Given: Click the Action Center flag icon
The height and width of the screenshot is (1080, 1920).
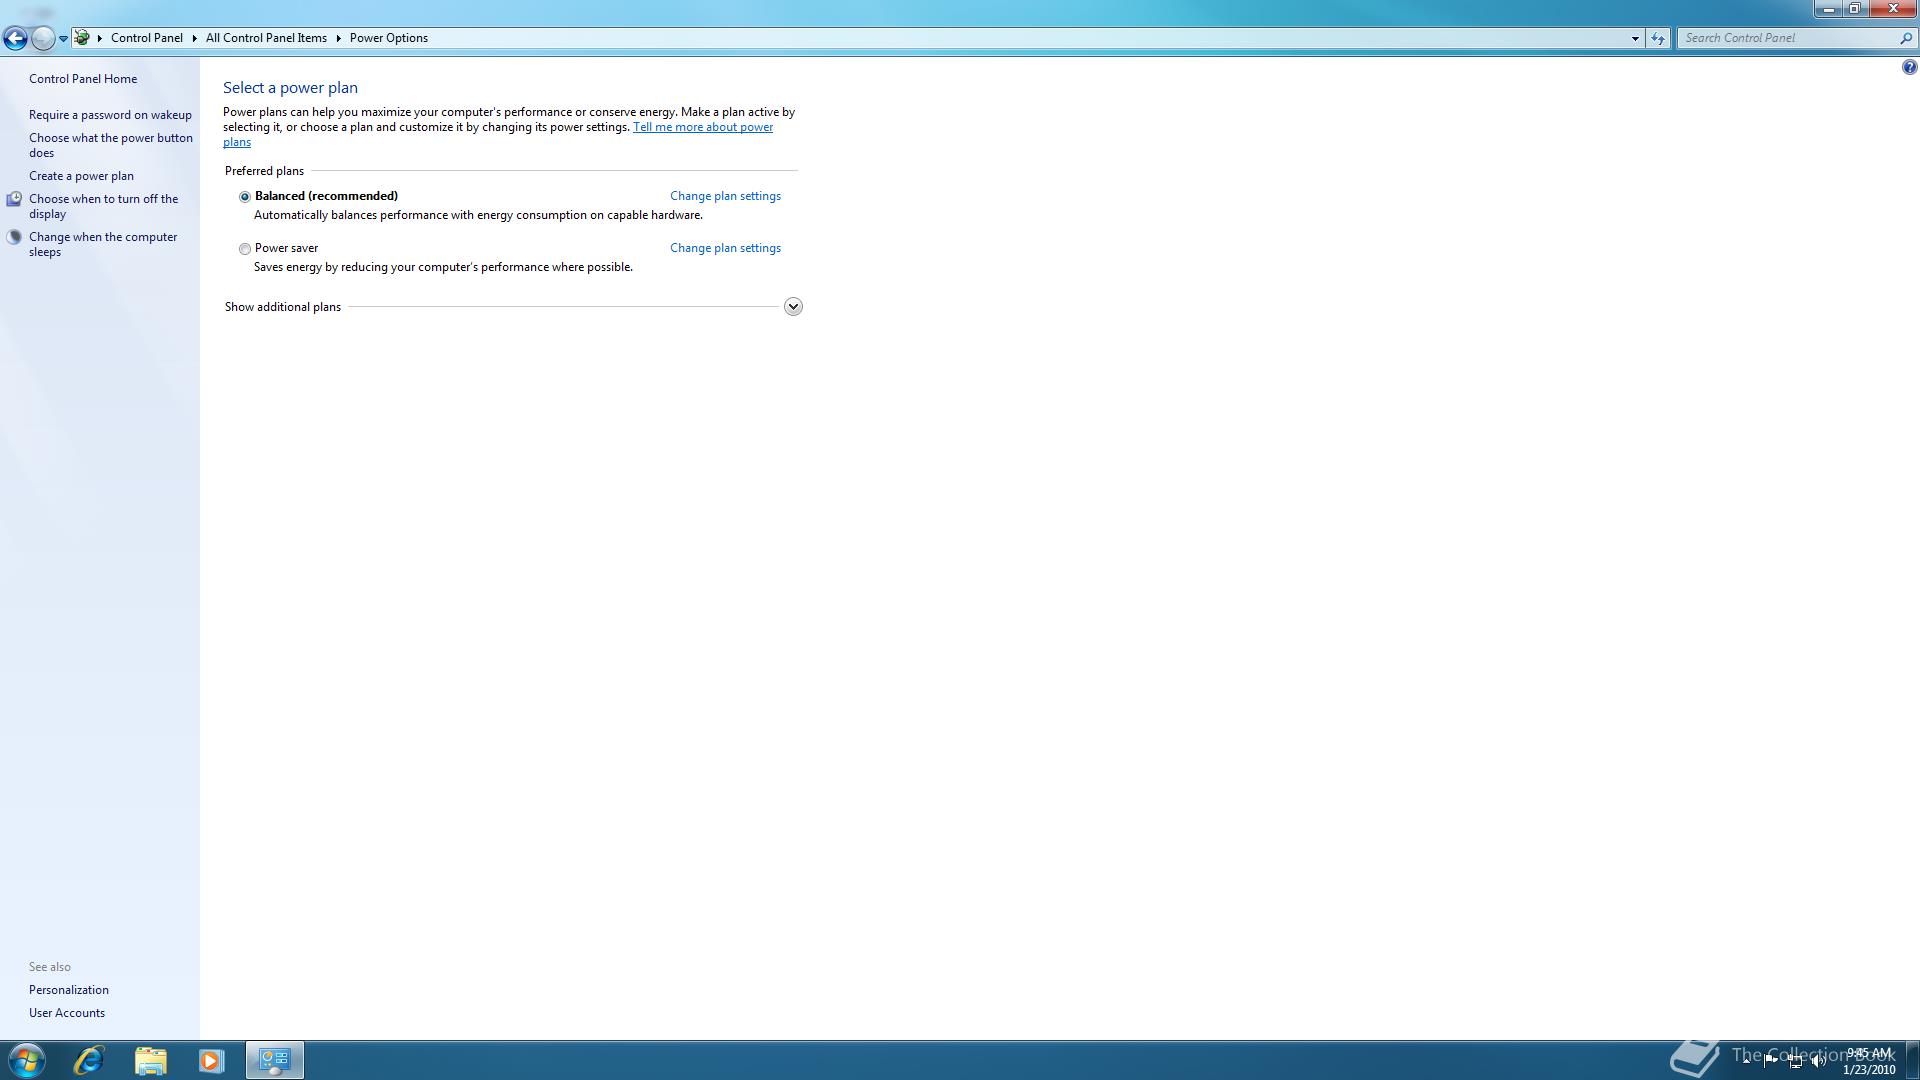Looking at the screenshot, I should (x=1770, y=1061).
